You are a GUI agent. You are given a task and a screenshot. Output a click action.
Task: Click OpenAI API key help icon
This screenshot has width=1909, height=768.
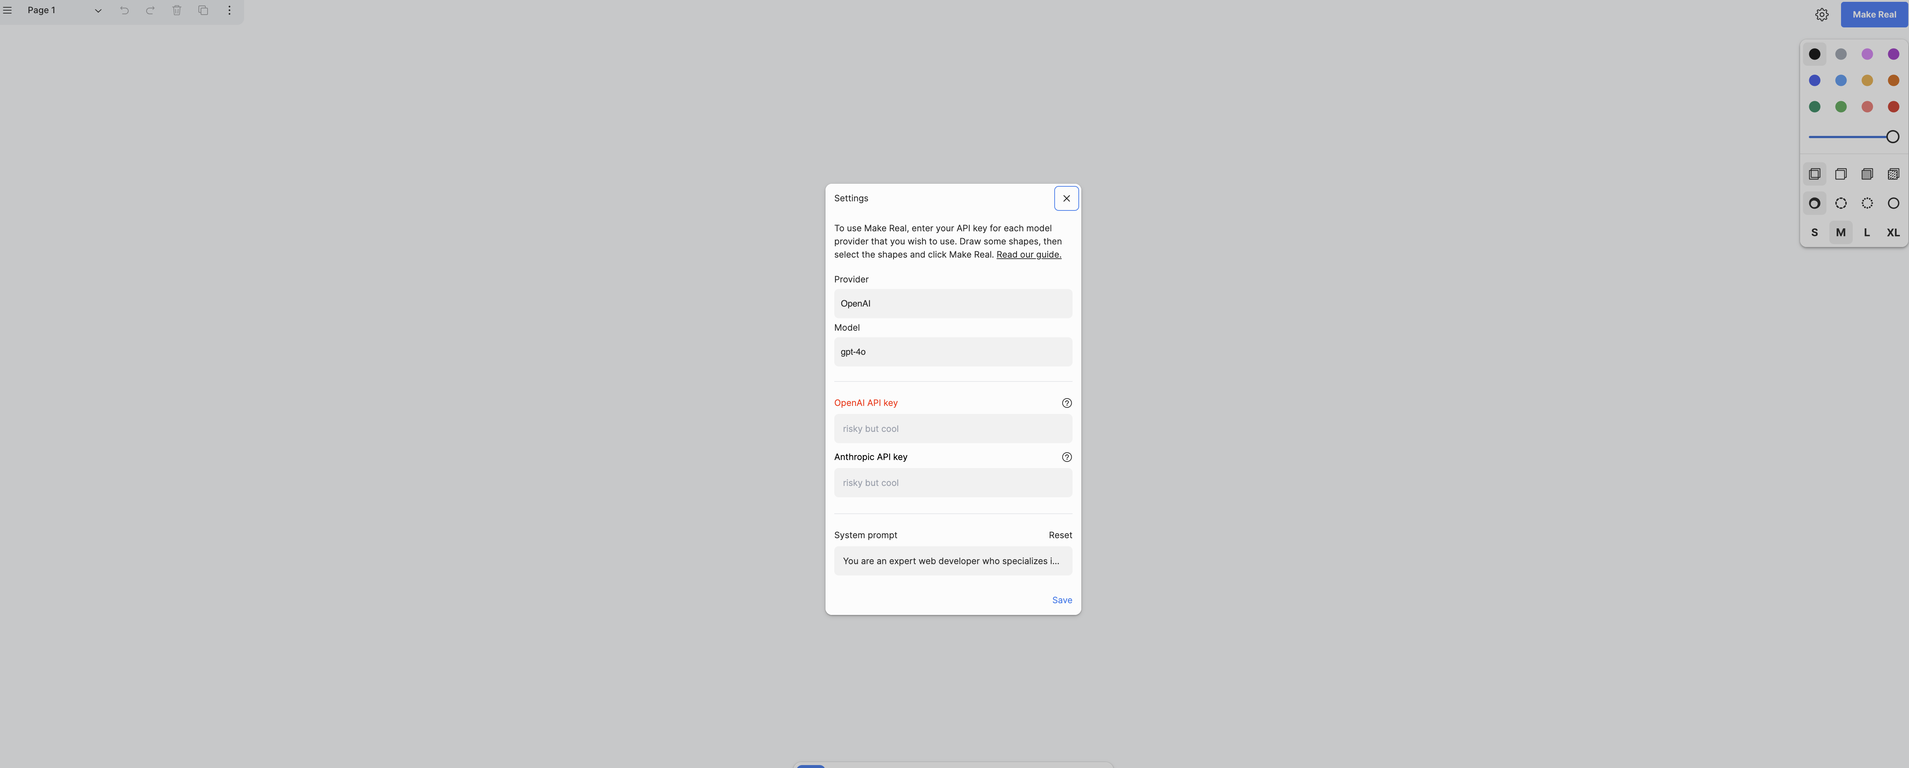(x=1066, y=403)
